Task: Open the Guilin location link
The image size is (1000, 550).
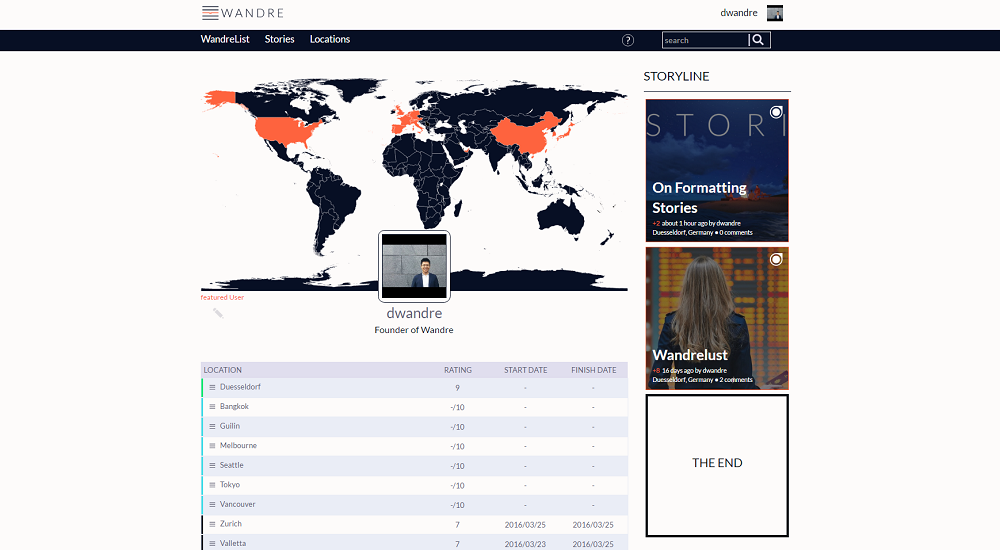Action: point(230,426)
